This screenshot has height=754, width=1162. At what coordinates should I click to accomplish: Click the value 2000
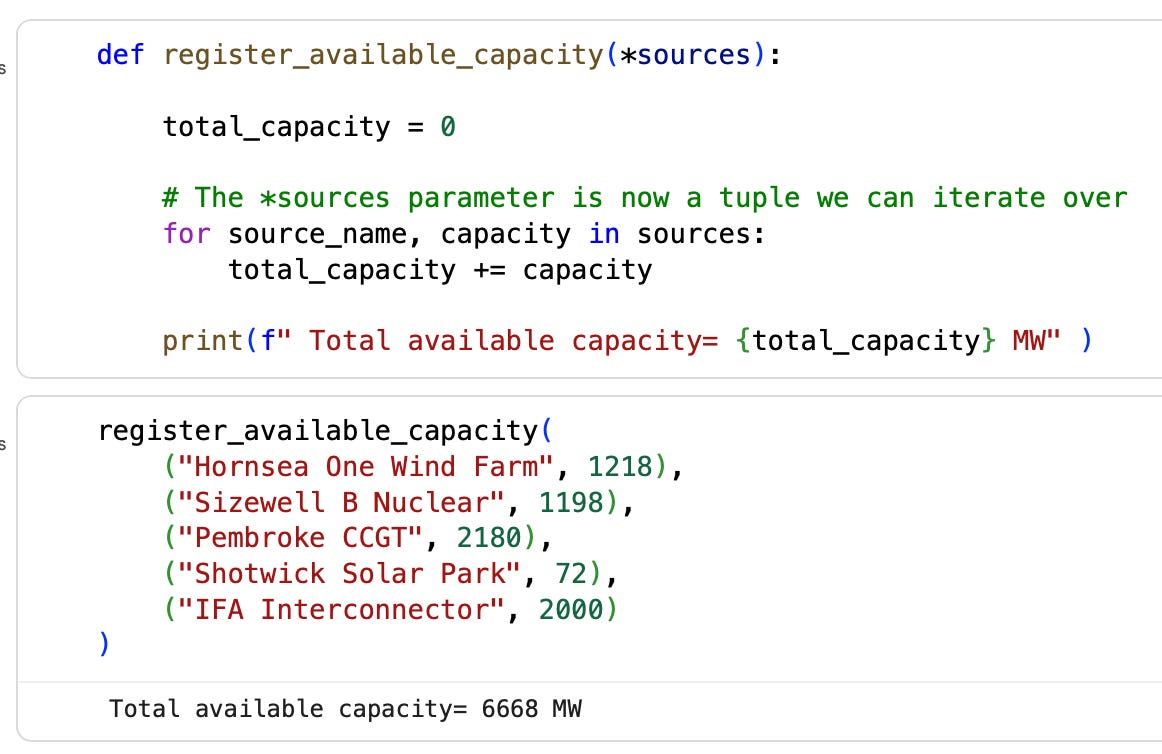[571, 609]
